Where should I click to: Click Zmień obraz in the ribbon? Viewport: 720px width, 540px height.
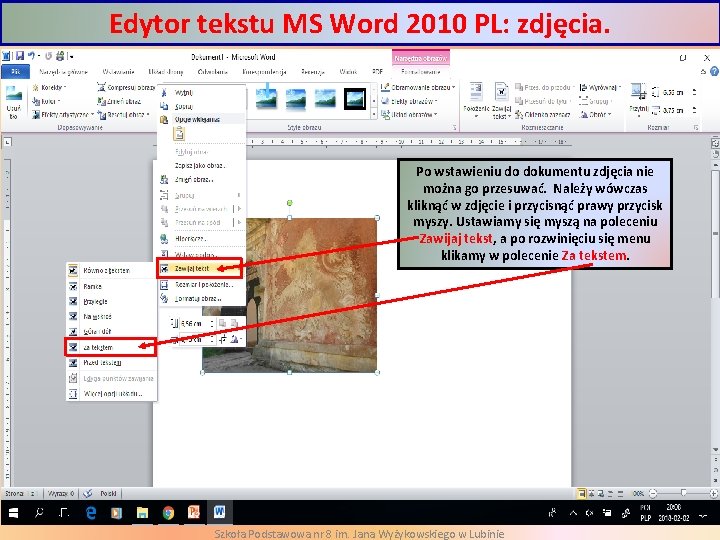(119, 101)
